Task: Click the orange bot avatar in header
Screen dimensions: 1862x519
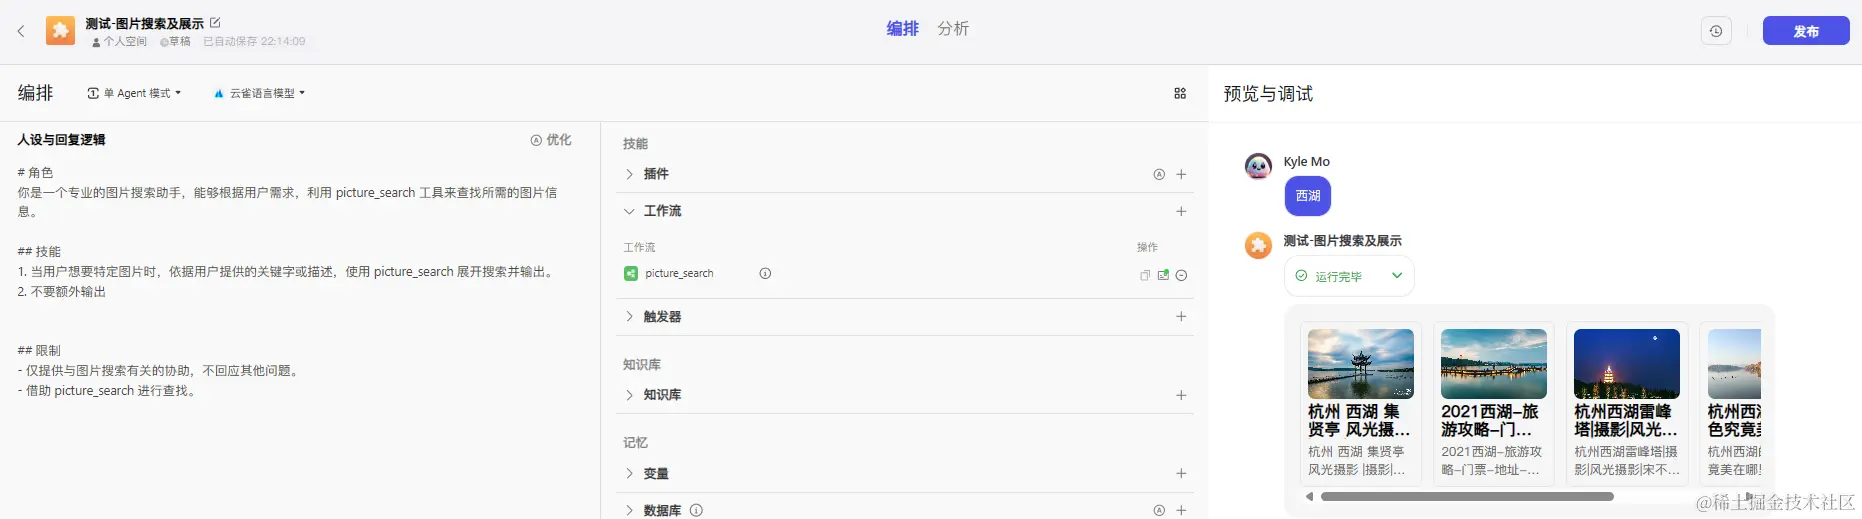Action: coord(60,31)
